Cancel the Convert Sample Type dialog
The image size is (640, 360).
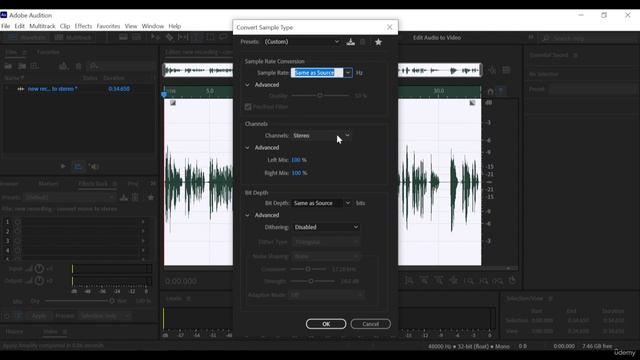[370, 324]
